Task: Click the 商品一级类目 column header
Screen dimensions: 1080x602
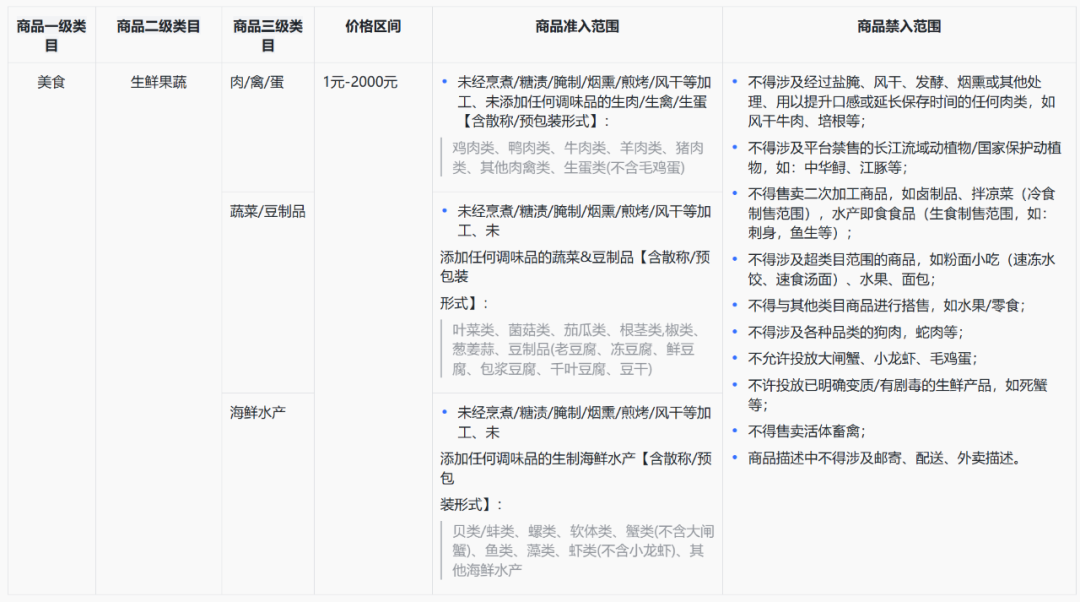Action: tap(51, 36)
